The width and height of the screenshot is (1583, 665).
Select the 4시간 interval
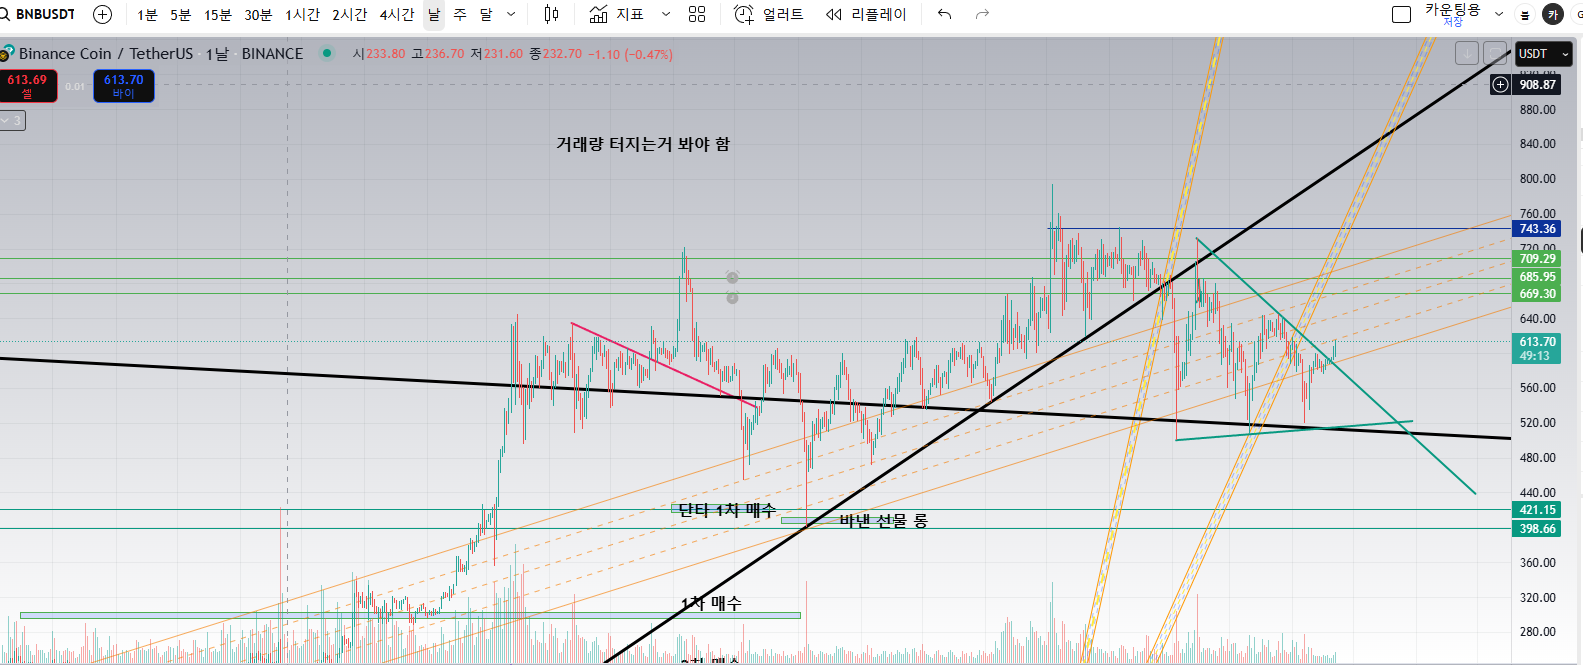pyautogui.click(x=396, y=14)
